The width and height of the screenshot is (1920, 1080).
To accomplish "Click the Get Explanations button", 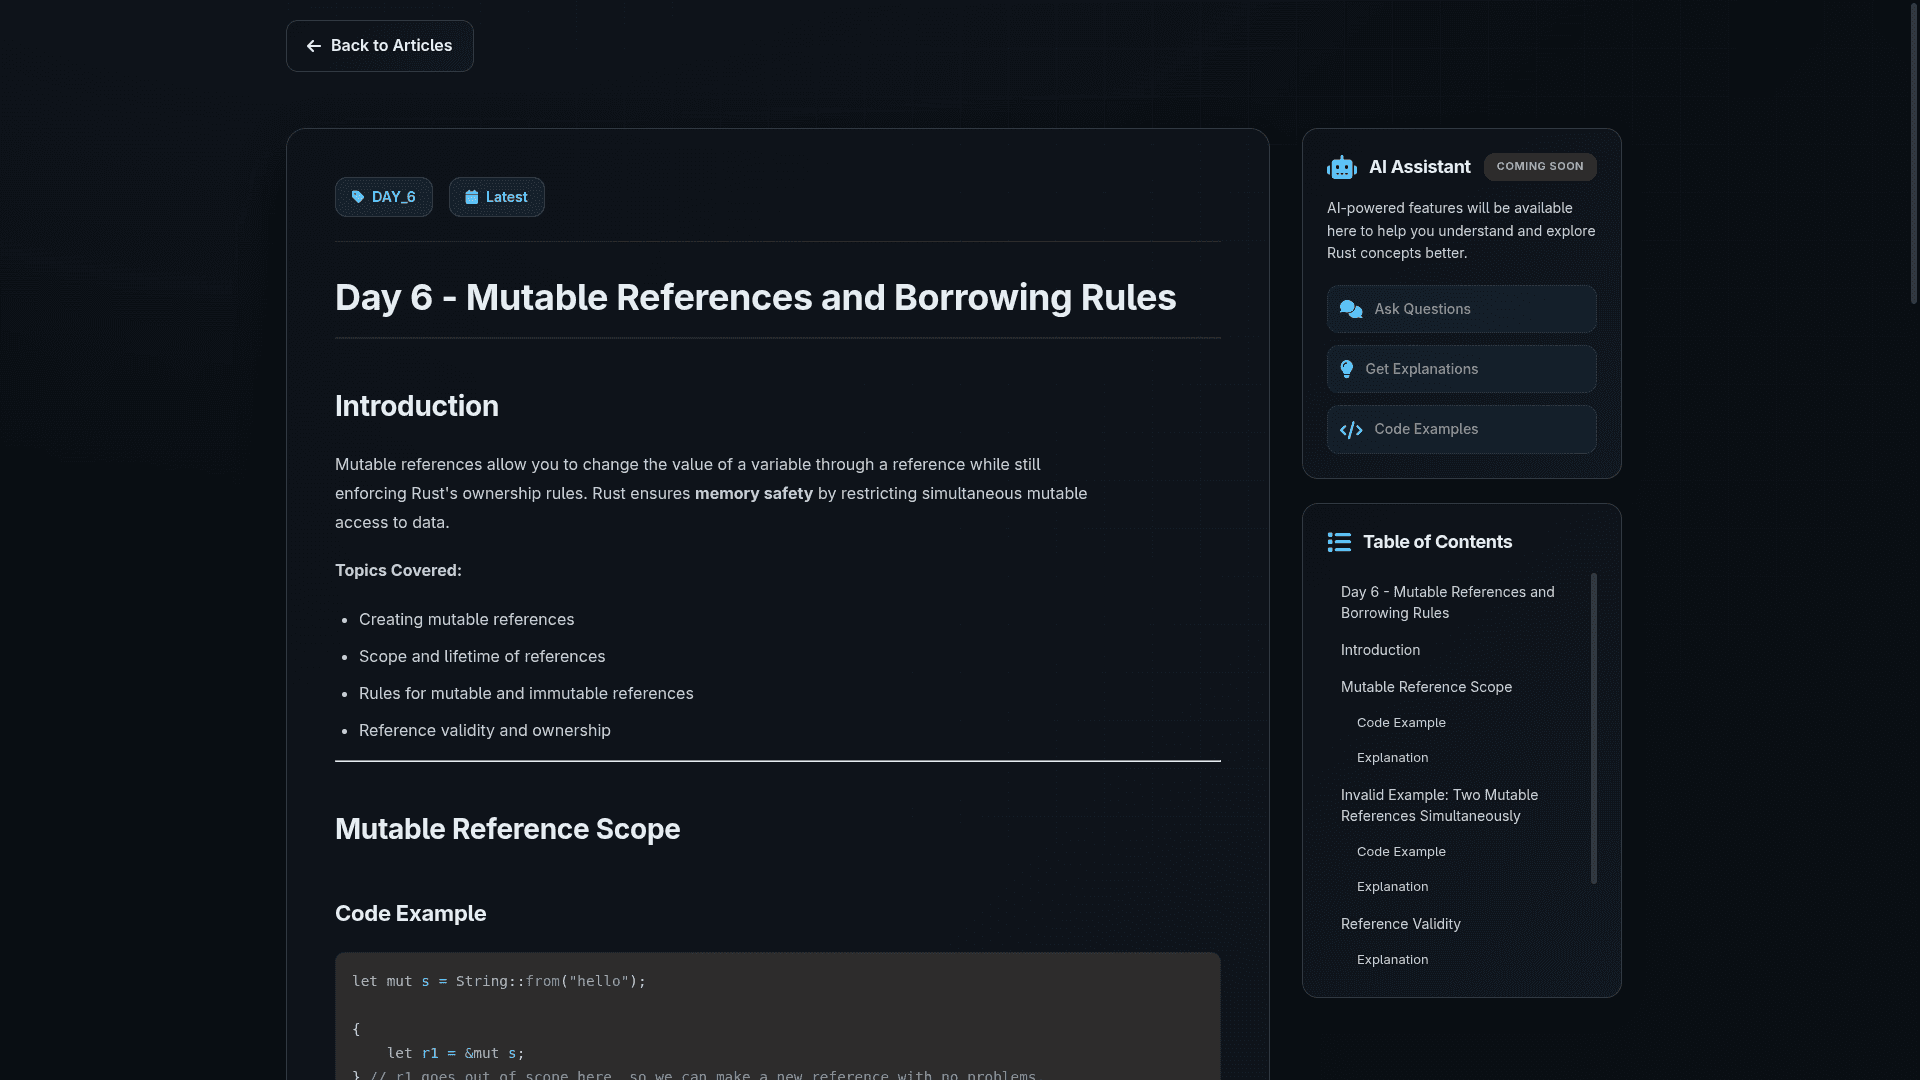I will pyautogui.click(x=1461, y=369).
